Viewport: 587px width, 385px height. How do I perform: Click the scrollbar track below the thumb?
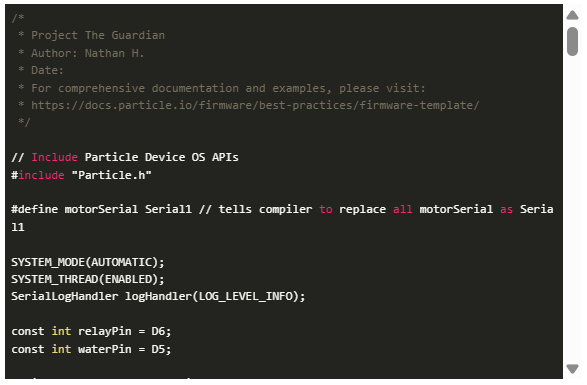click(572, 210)
